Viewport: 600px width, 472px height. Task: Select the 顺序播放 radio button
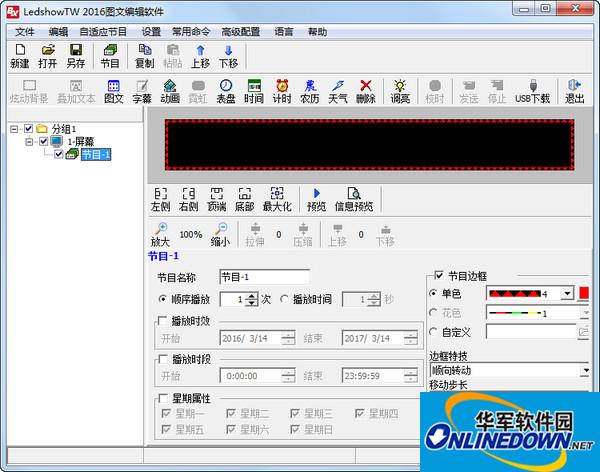[x=163, y=299]
